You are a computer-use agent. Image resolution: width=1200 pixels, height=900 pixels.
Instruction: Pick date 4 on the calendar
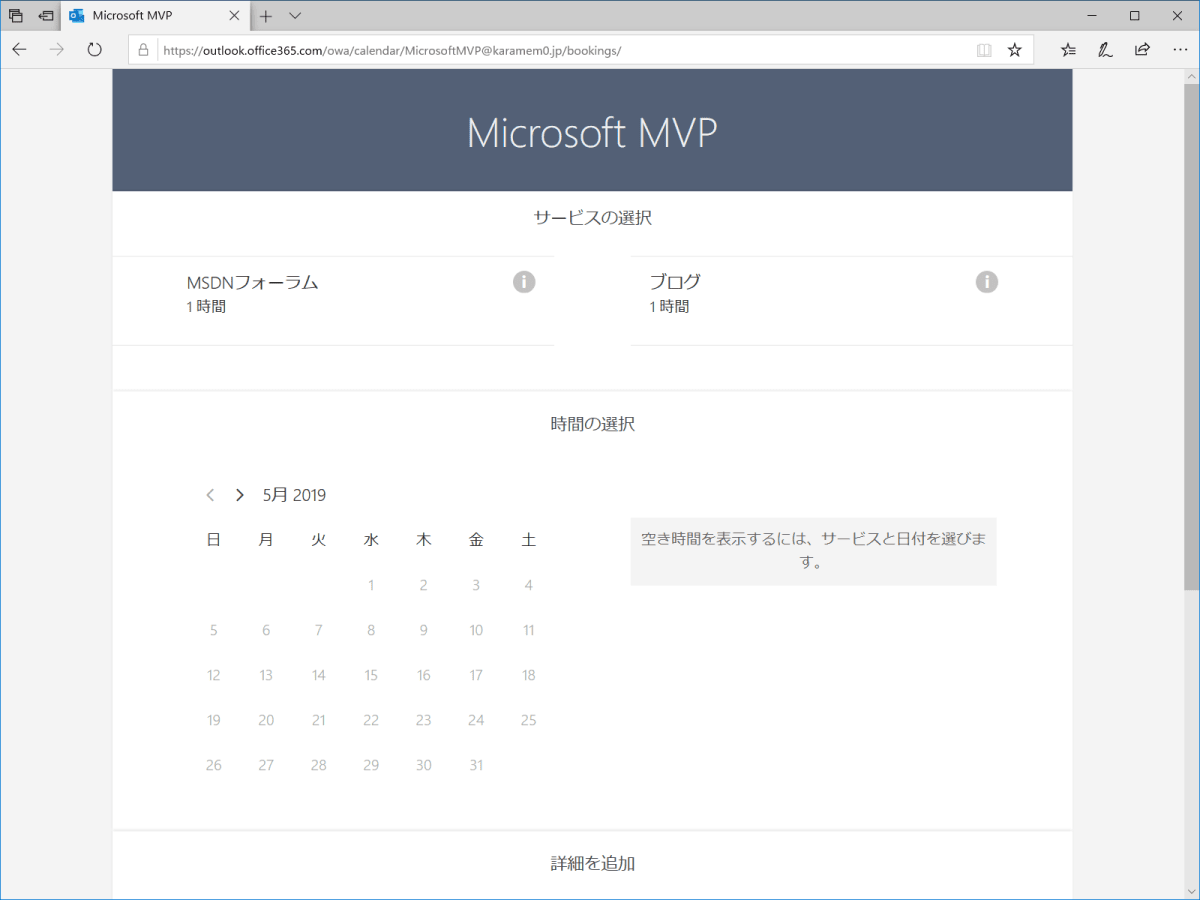click(x=529, y=585)
